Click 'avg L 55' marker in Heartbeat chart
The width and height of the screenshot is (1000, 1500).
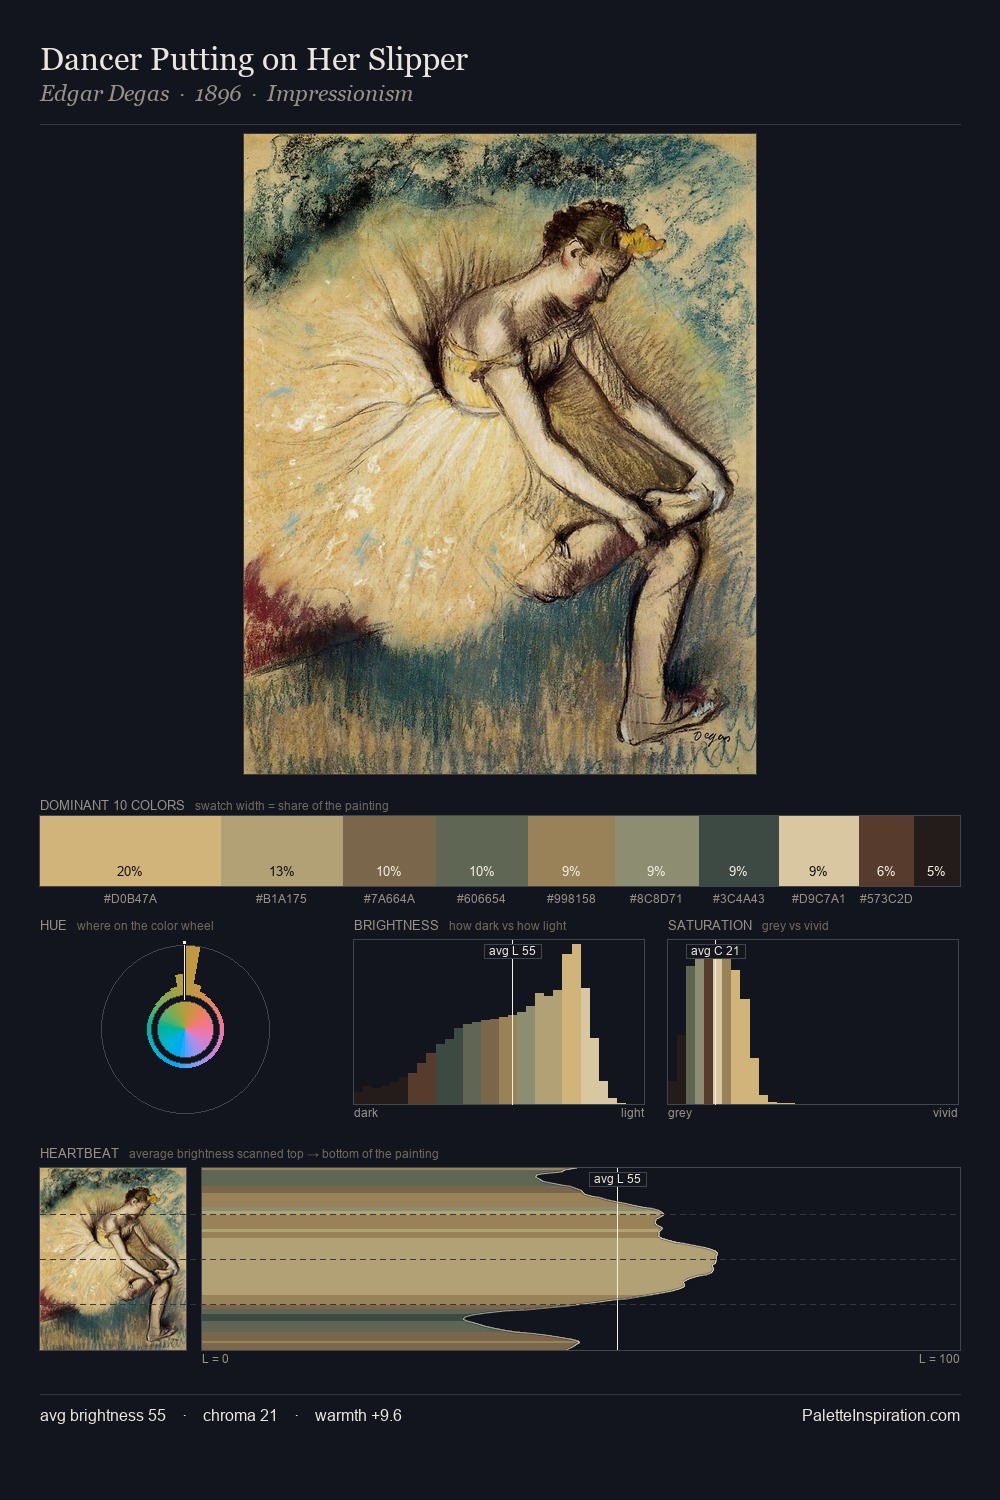coord(617,1179)
